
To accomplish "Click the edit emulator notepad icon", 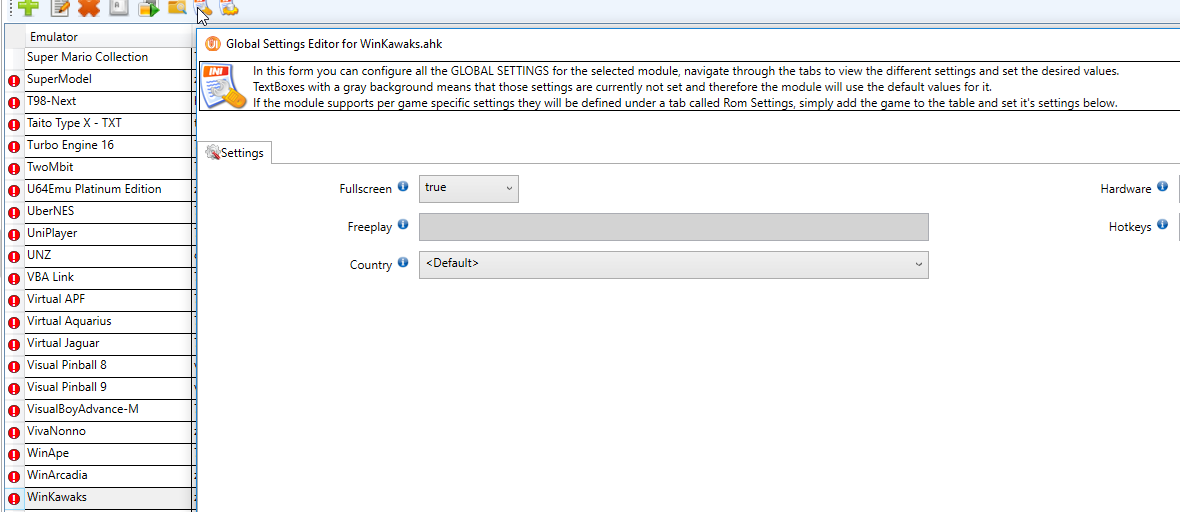I will point(59,7).
